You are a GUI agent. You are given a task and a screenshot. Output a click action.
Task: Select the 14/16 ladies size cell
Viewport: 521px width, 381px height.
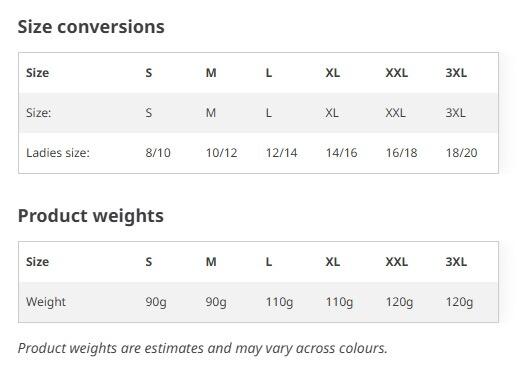[341, 153]
